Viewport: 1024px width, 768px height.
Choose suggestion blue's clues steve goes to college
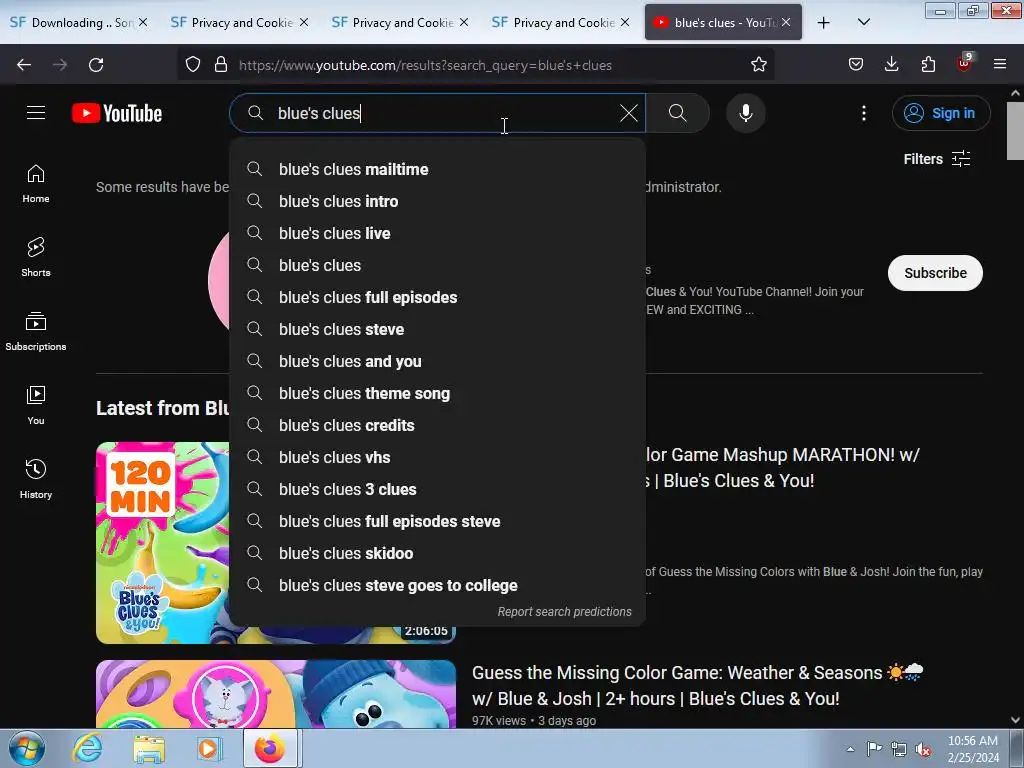pyautogui.click(x=437, y=585)
